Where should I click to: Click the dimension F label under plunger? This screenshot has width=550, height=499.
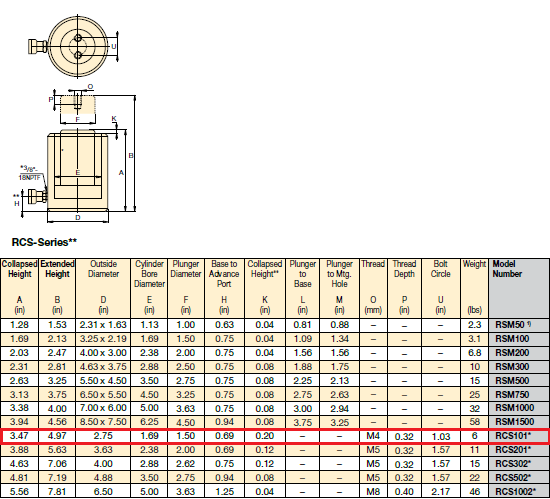(x=78, y=120)
